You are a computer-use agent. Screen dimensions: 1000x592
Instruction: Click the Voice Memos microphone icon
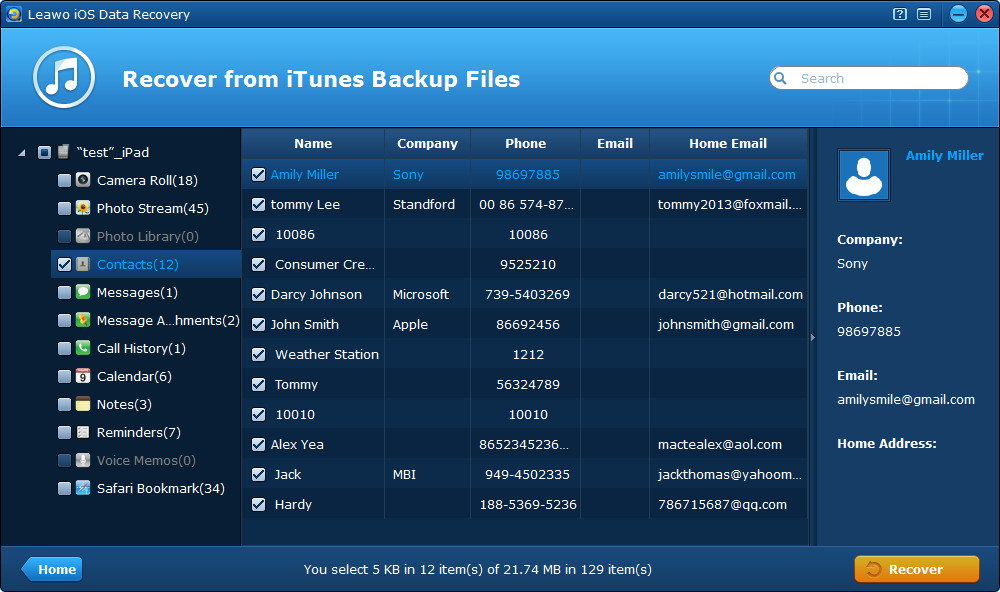click(x=83, y=460)
